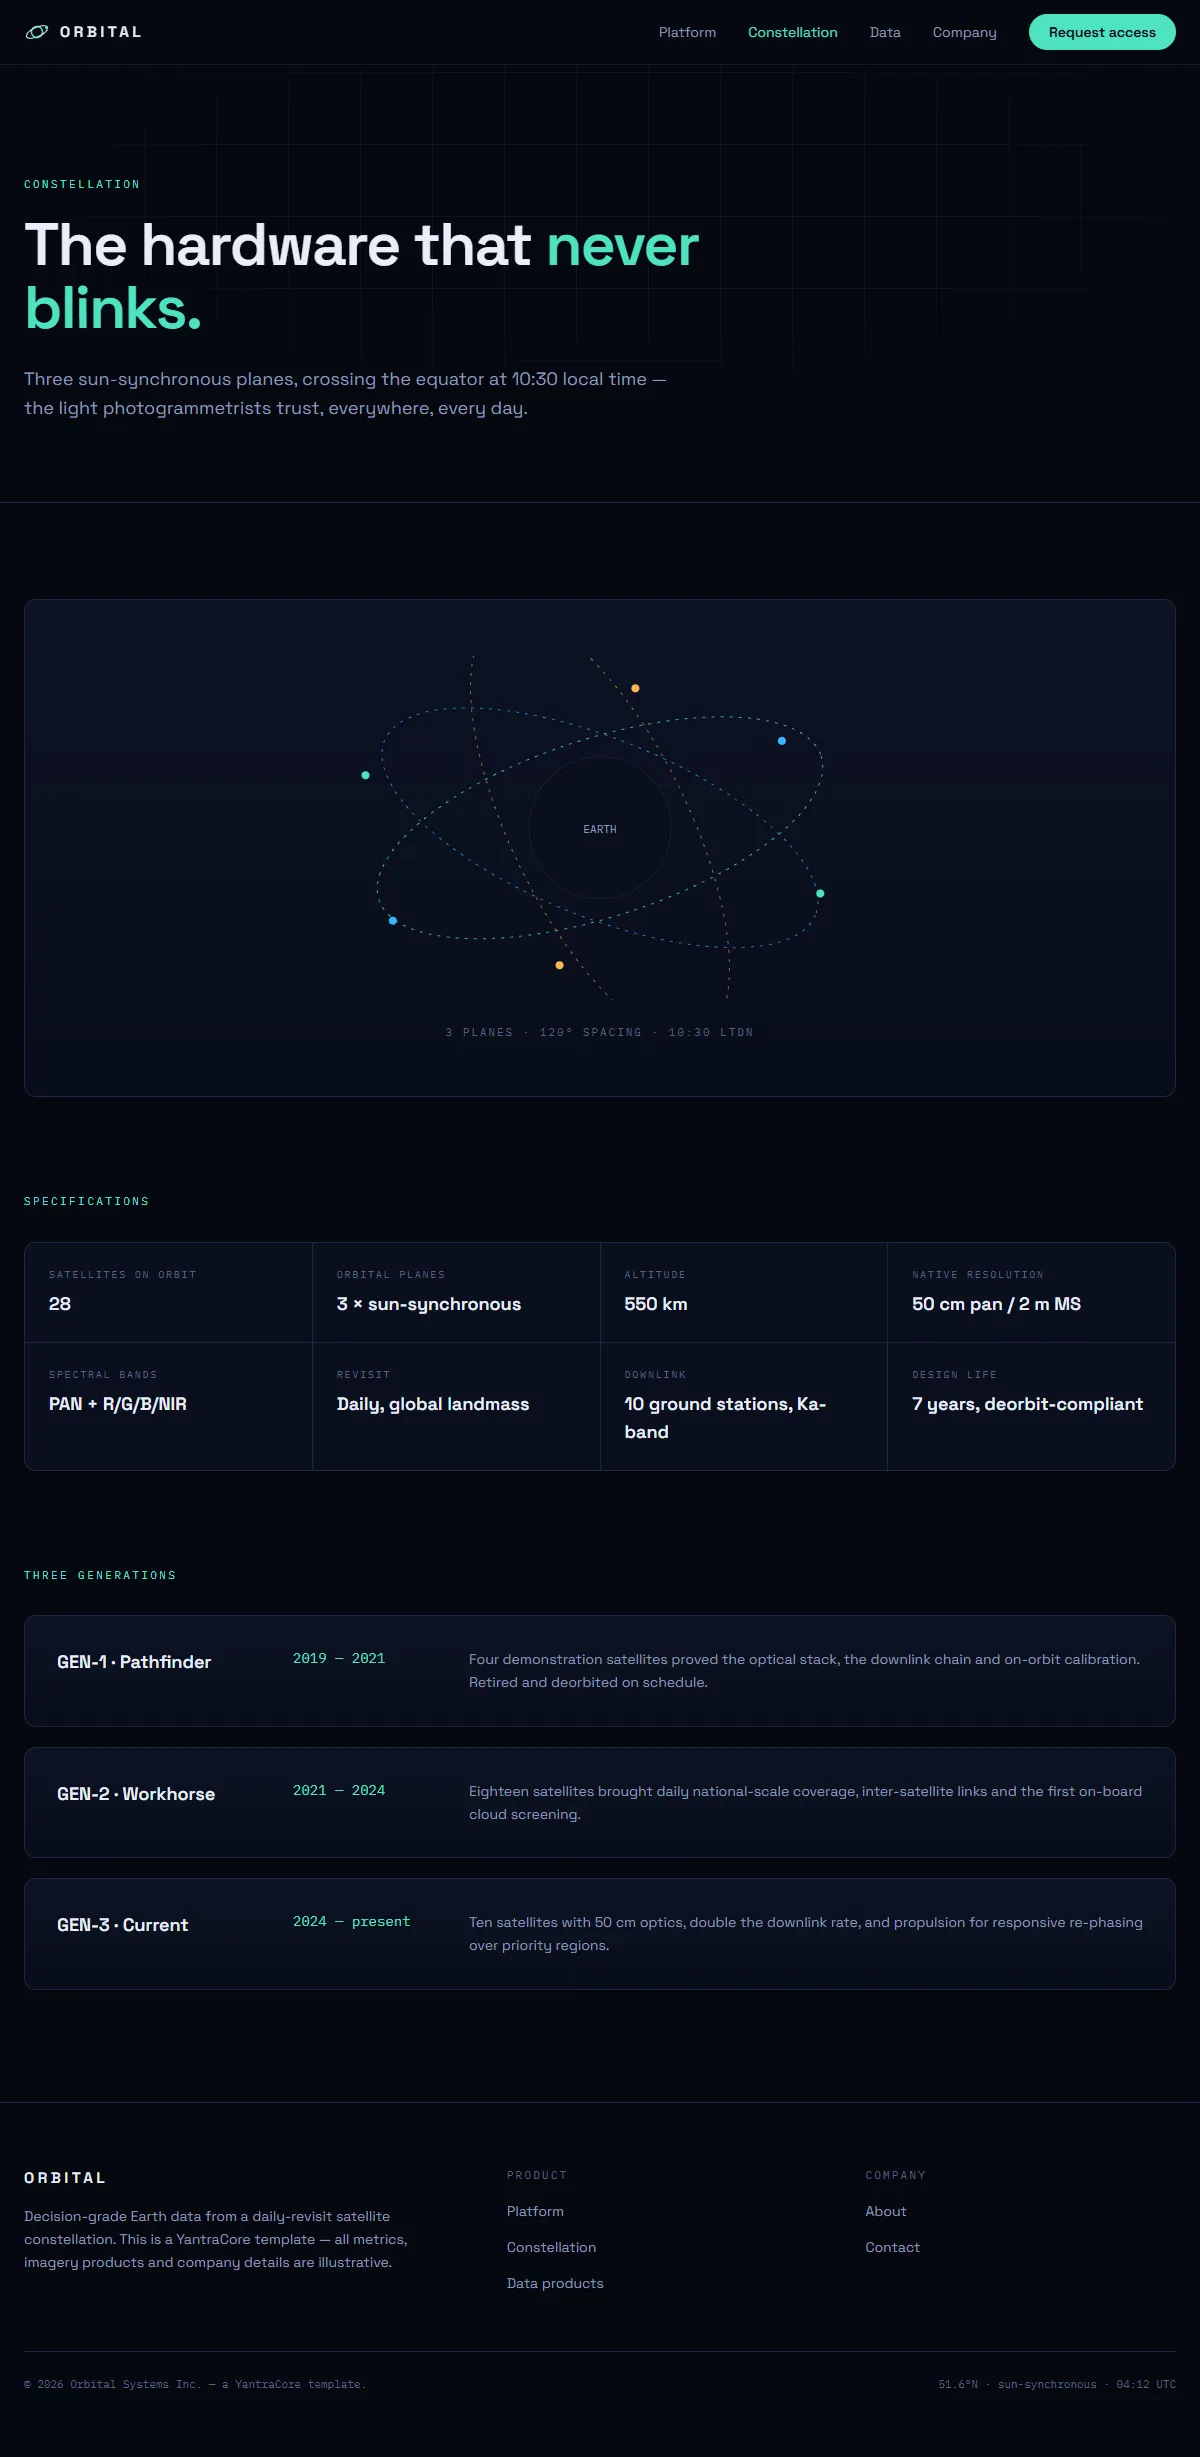Click the Request access button

click(1102, 32)
